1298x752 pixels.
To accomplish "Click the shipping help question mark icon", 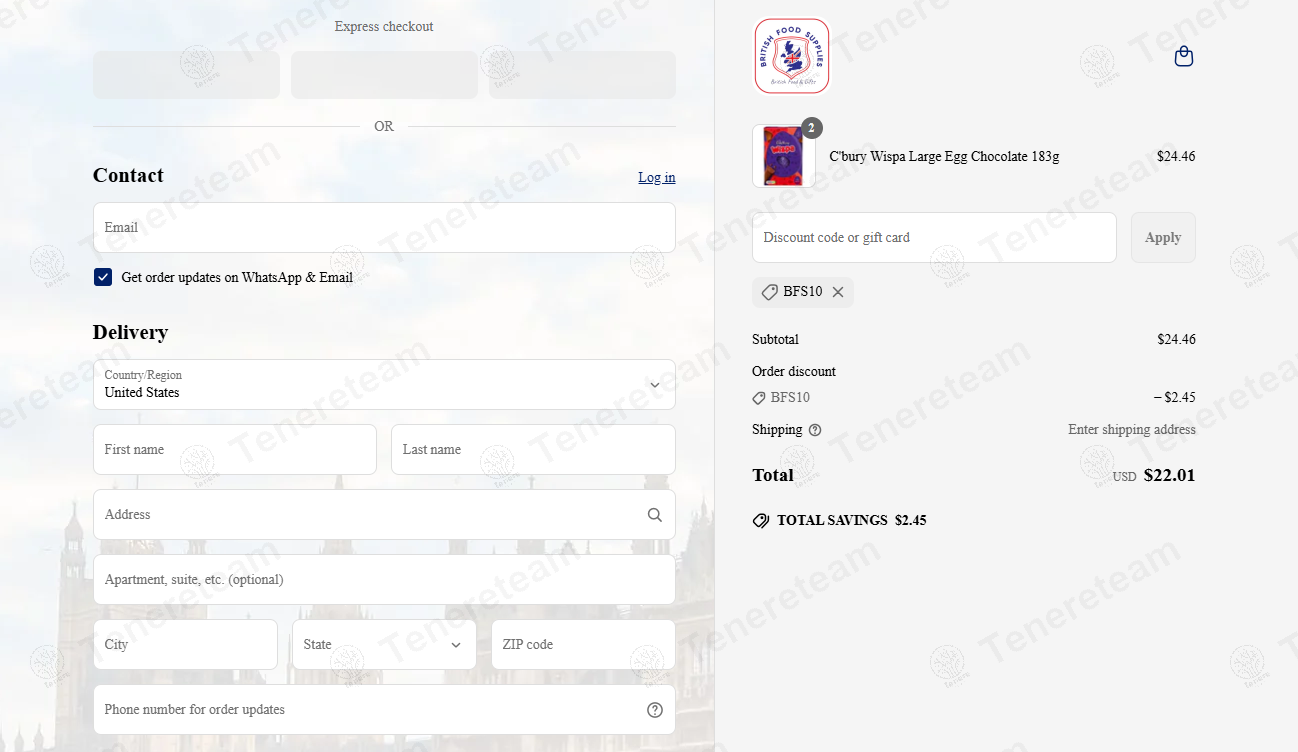I will 815,430.
